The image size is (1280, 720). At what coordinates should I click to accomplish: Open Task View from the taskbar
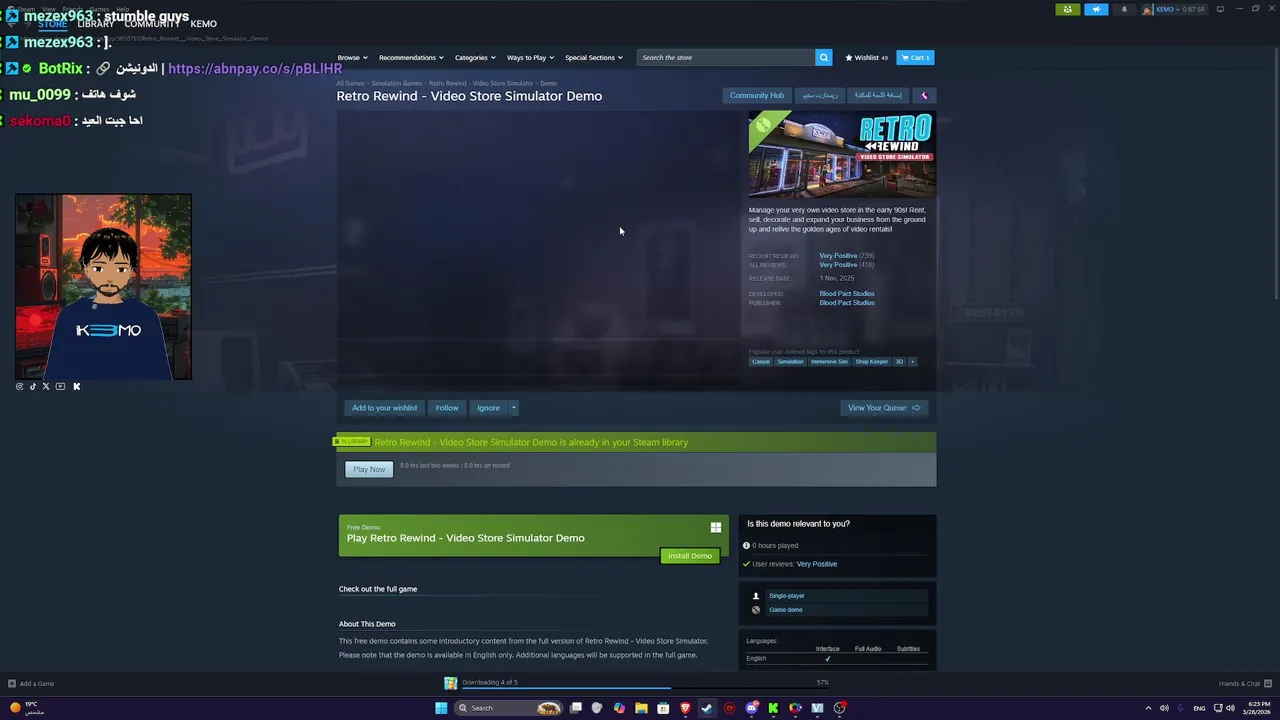point(576,708)
